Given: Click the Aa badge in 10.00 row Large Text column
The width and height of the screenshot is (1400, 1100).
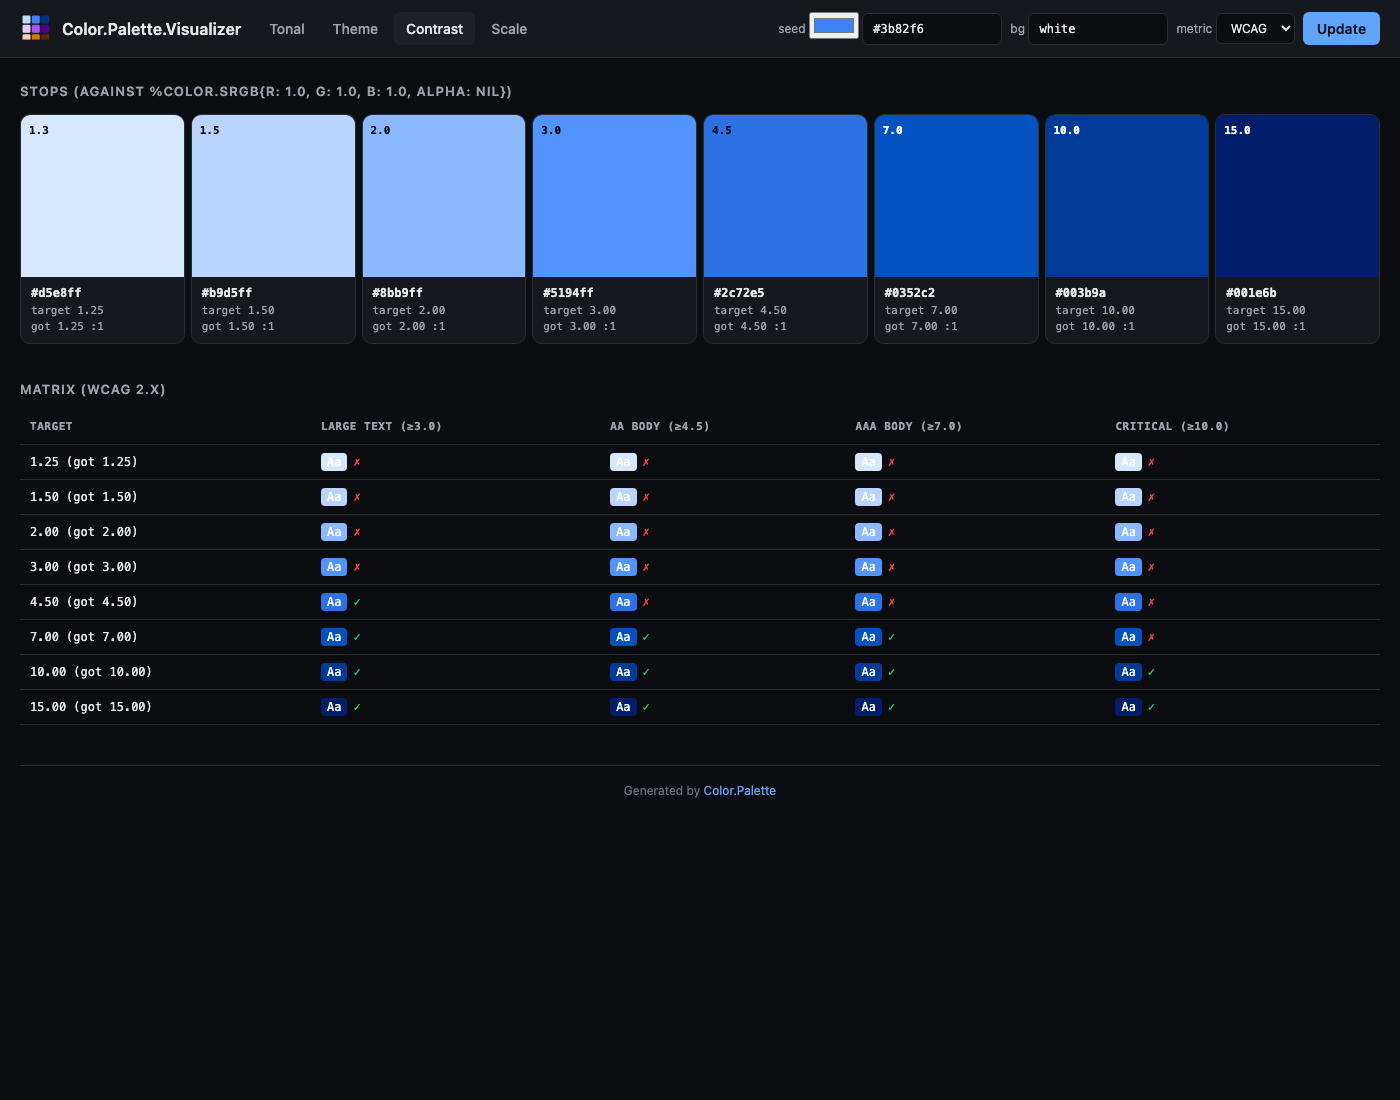Looking at the screenshot, I should (x=334, y=672).
